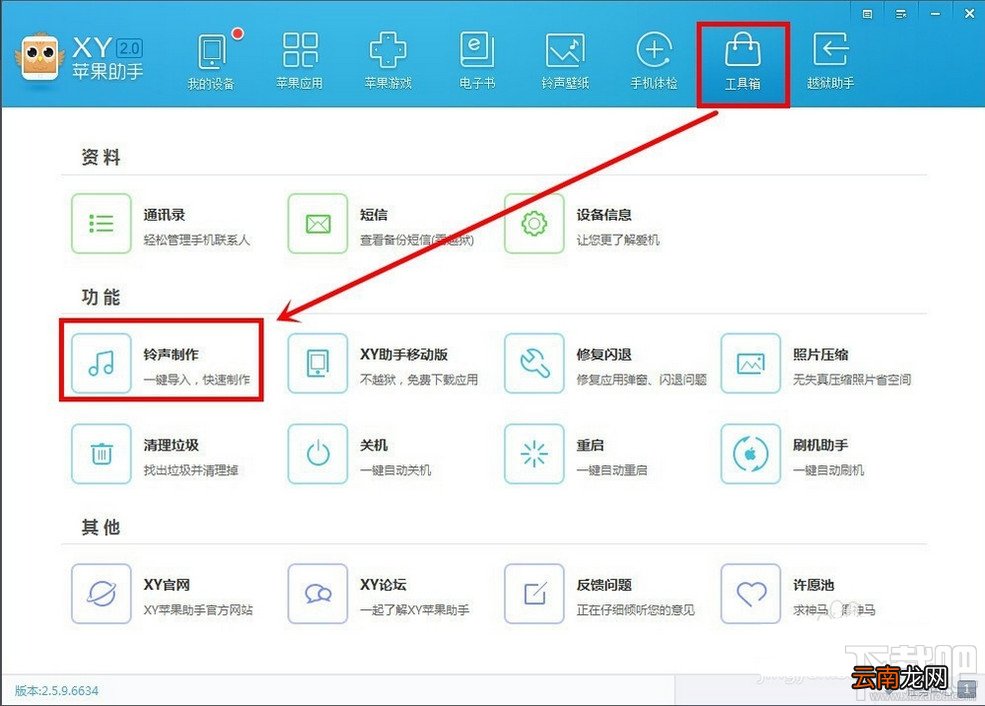Click the 照片压缩 title text
Viewport: 985px width, 706px height.
click(x=820, y=354)
